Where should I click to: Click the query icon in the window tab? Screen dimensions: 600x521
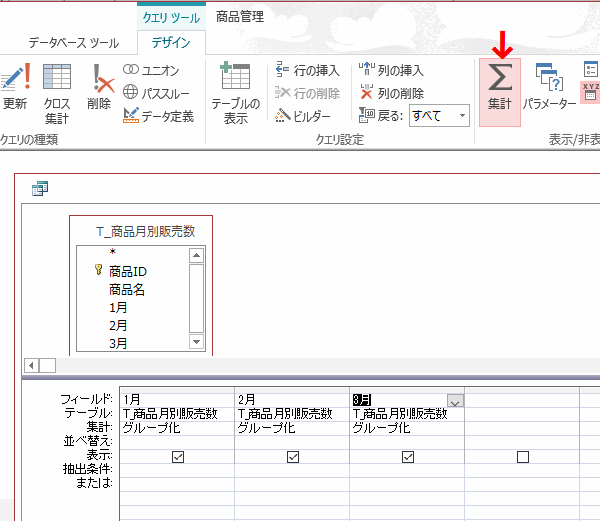40,188
